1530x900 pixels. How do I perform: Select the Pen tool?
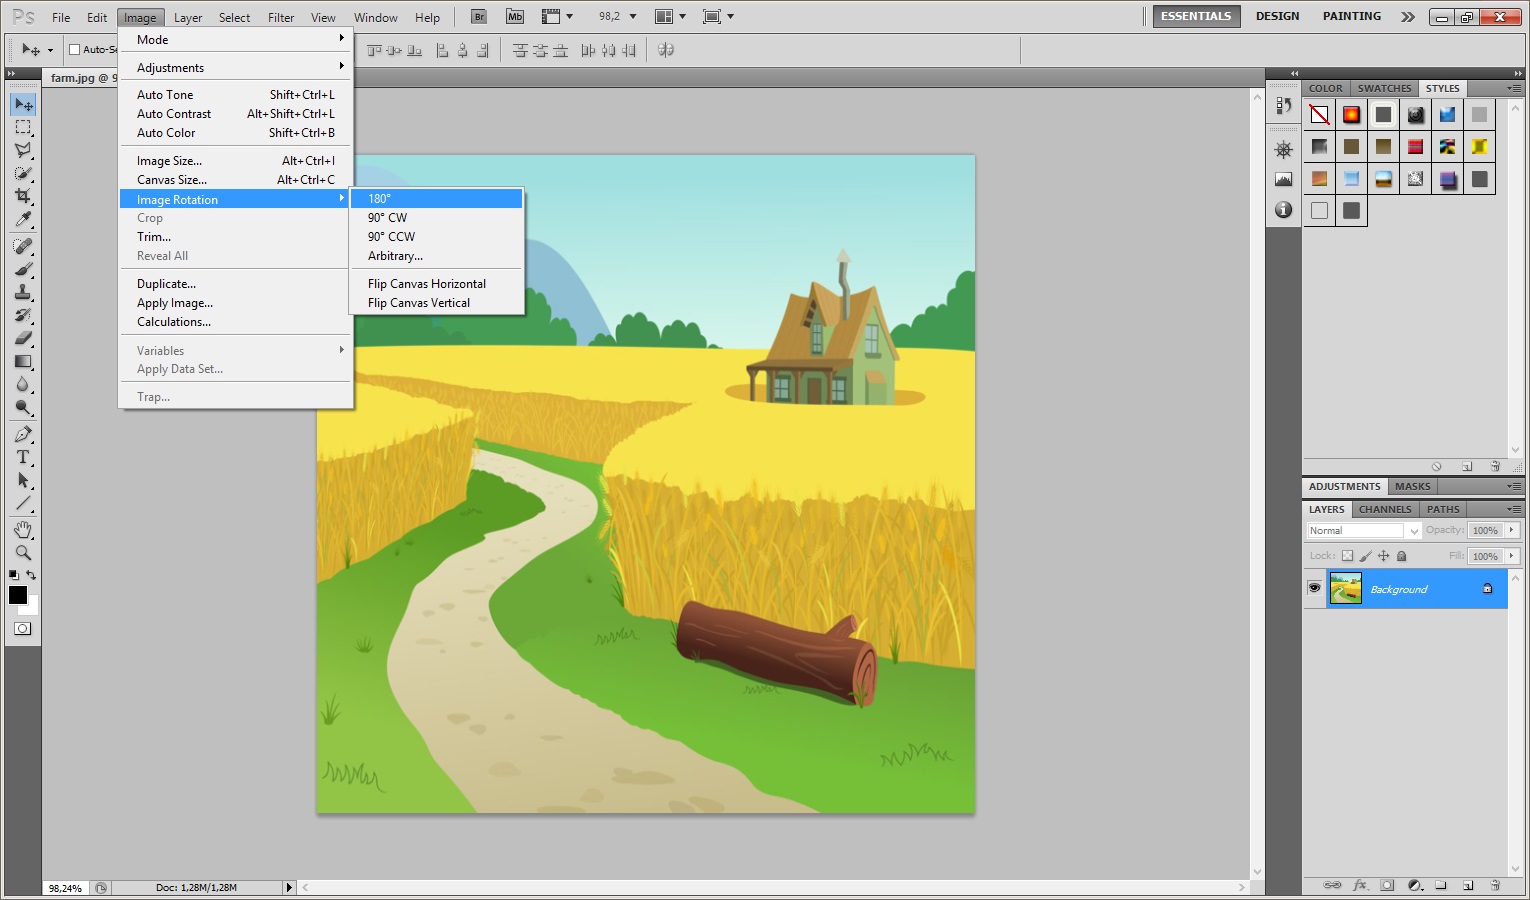pos(23,434)
